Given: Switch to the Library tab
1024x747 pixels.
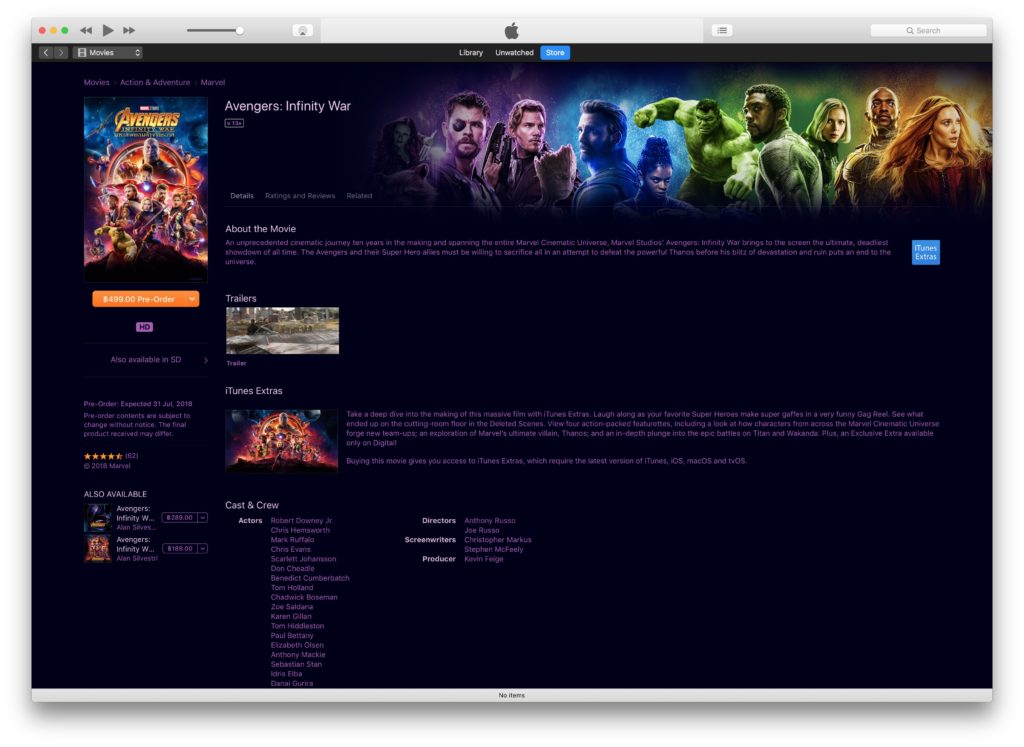Looking at the screenshot, I should (470, 52).
